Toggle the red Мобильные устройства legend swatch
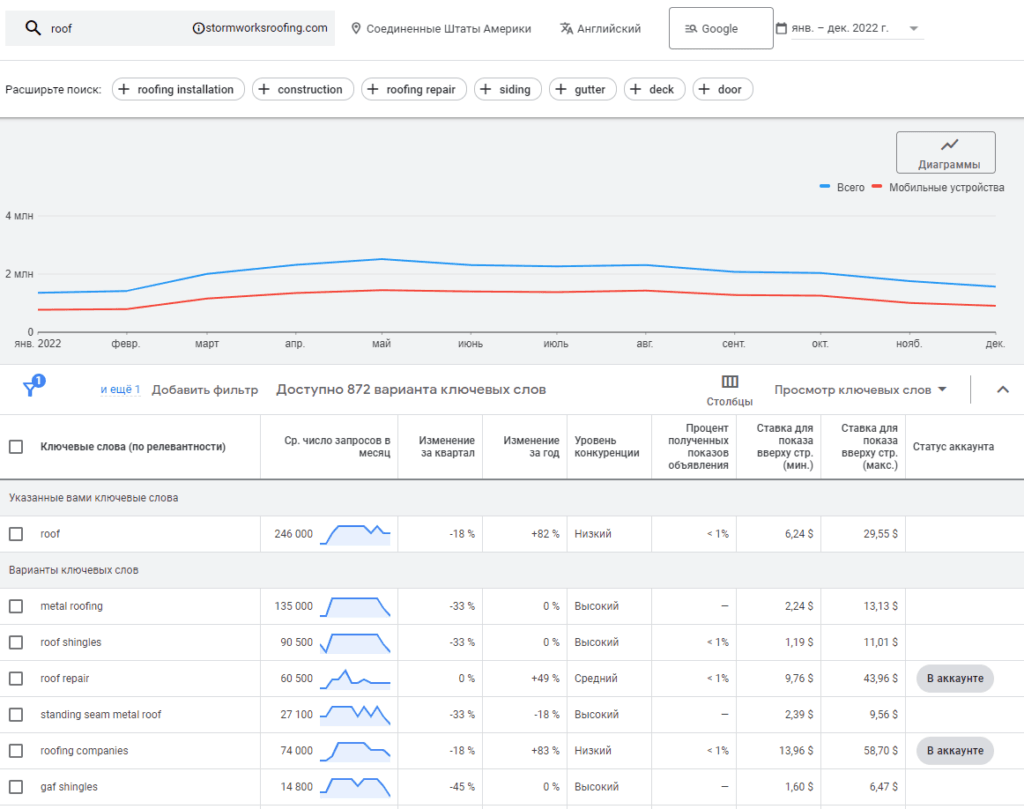The image size is (1024, 809). click(876, 187)
